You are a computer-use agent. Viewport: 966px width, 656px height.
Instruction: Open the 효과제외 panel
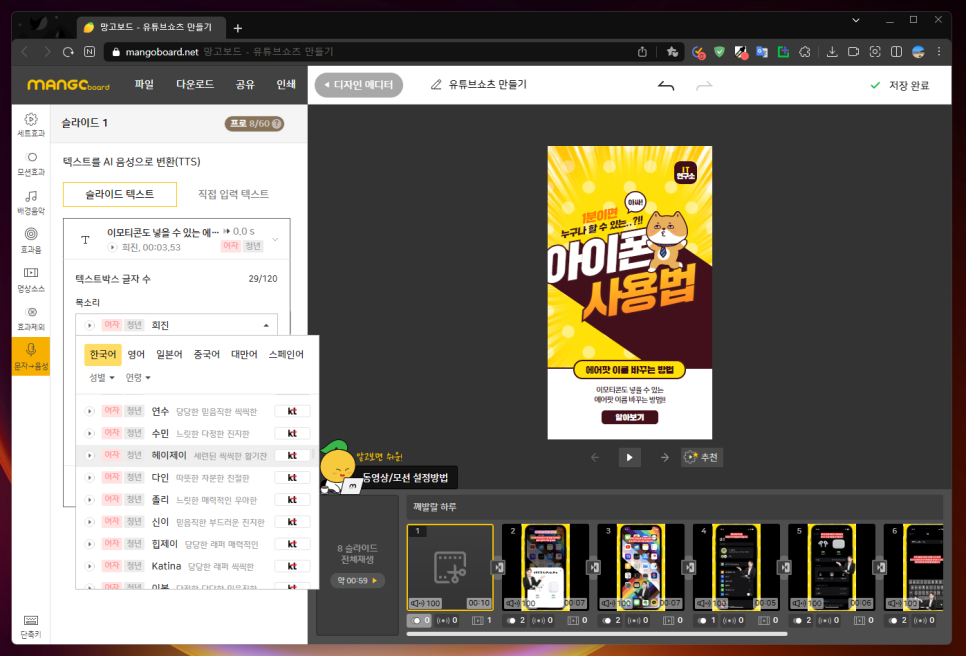click(x=31, y=318)
